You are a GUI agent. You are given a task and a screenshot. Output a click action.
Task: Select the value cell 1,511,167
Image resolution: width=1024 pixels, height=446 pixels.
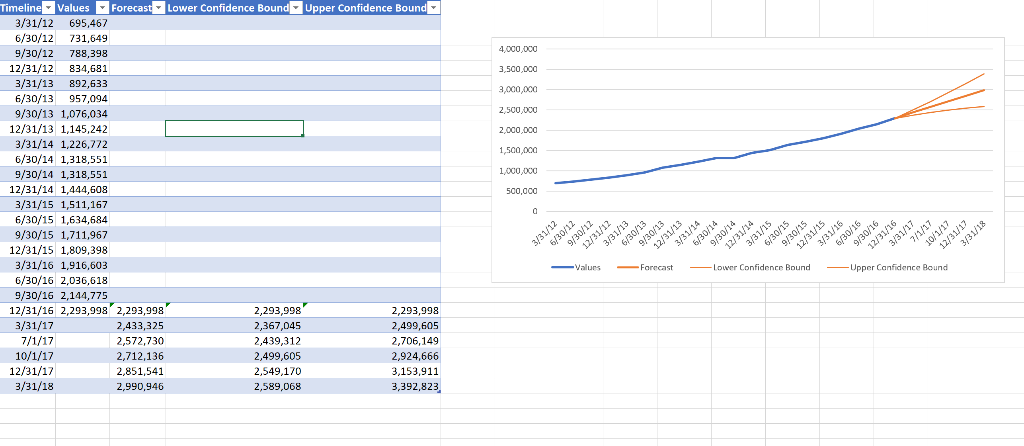(83, 204)
